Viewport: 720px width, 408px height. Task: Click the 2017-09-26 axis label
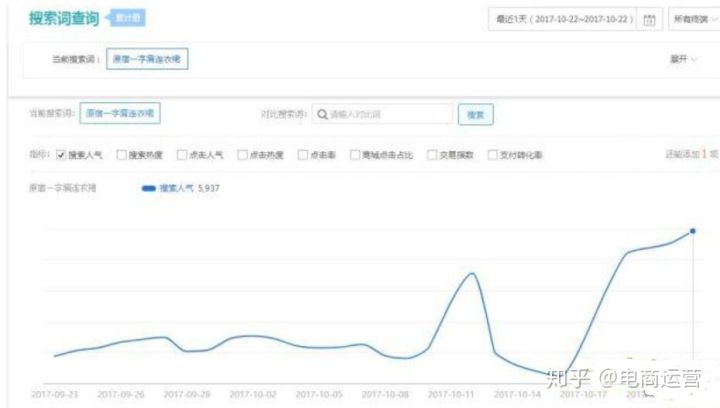pos(121,394)
